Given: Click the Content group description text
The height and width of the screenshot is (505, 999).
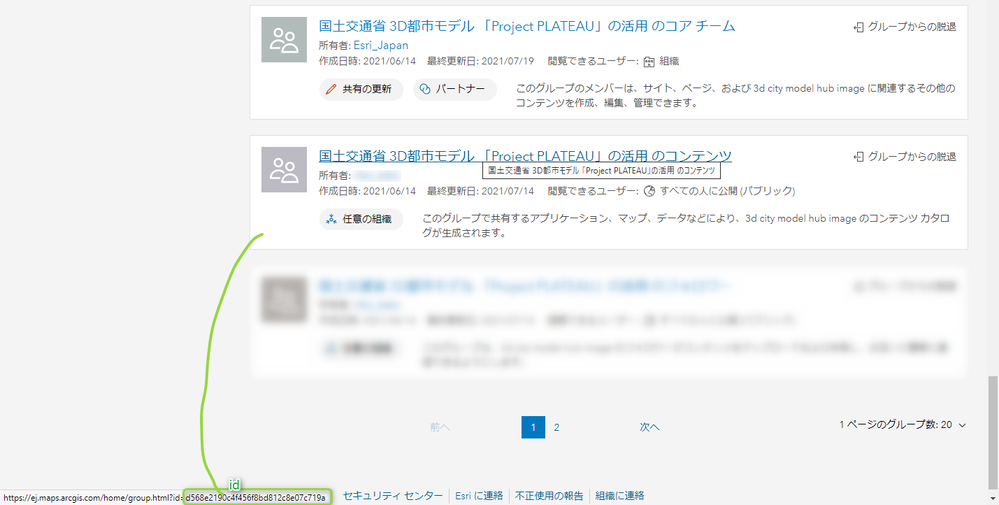Looking at the screenshot, I should coord(686,225).
